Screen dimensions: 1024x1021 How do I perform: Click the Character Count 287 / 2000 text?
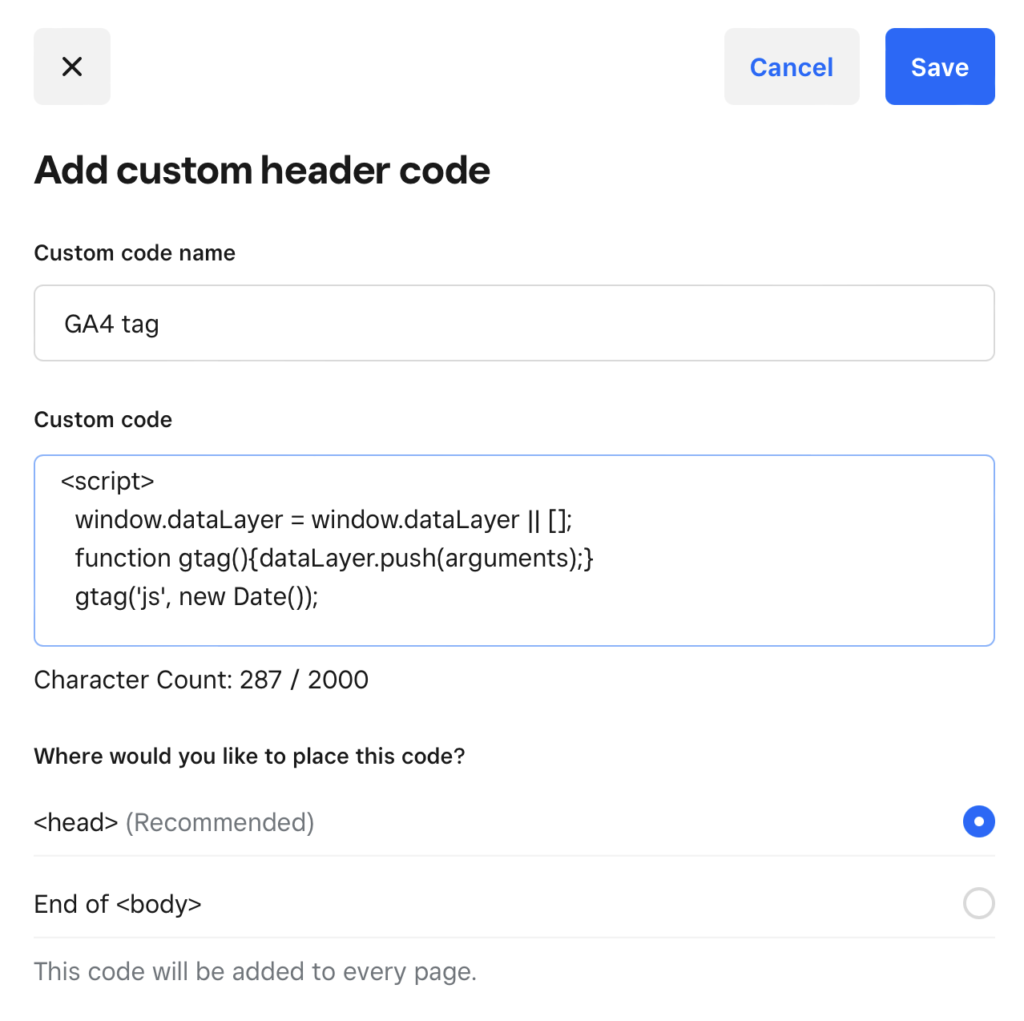[201, 681]
